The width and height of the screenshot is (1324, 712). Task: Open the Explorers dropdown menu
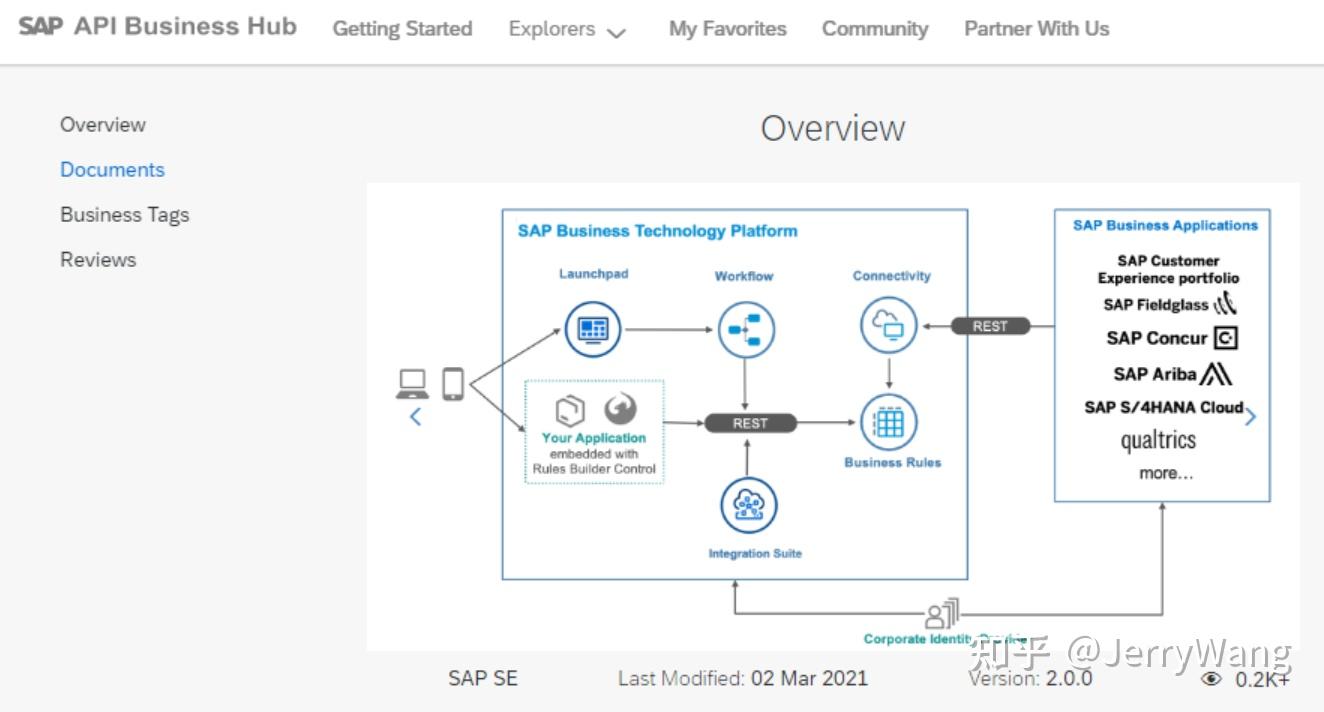tap(566, 29)
